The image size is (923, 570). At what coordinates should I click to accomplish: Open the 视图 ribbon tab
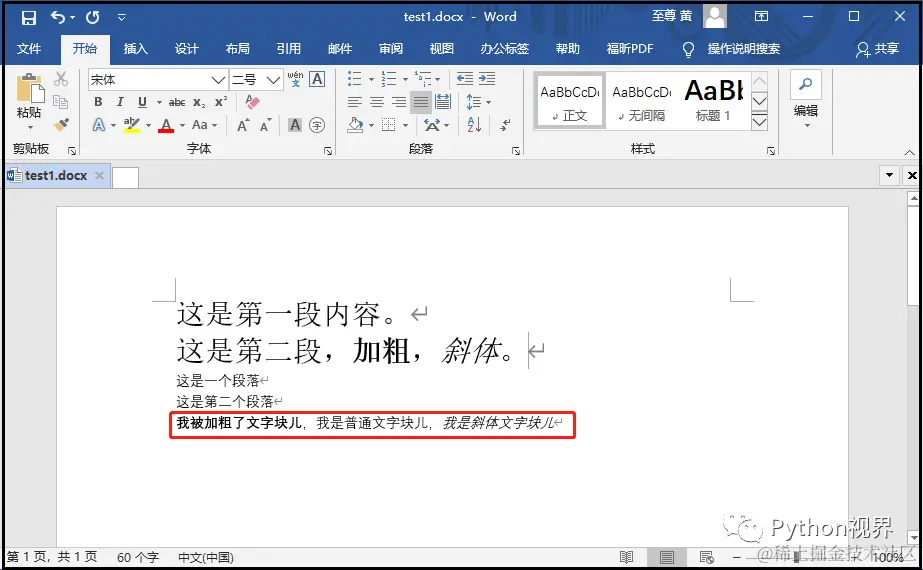(x=441, y=48)
